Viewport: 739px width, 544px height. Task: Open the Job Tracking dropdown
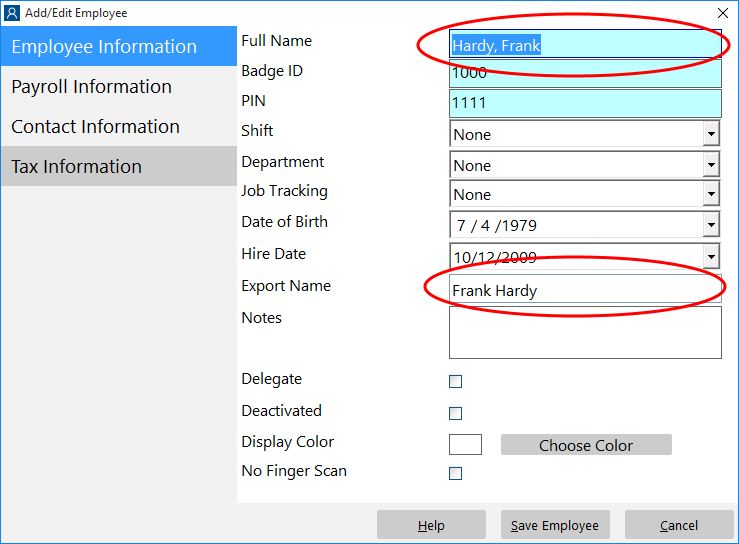711,194
